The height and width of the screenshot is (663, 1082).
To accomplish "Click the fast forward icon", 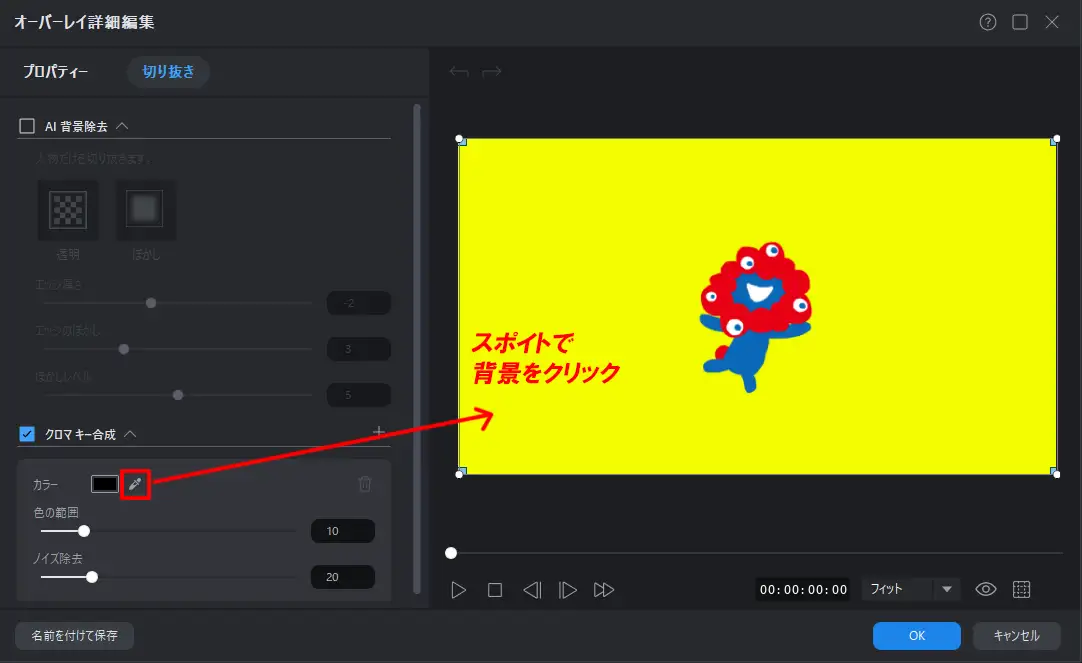I will pyautogui.click(x=603, y=590).
